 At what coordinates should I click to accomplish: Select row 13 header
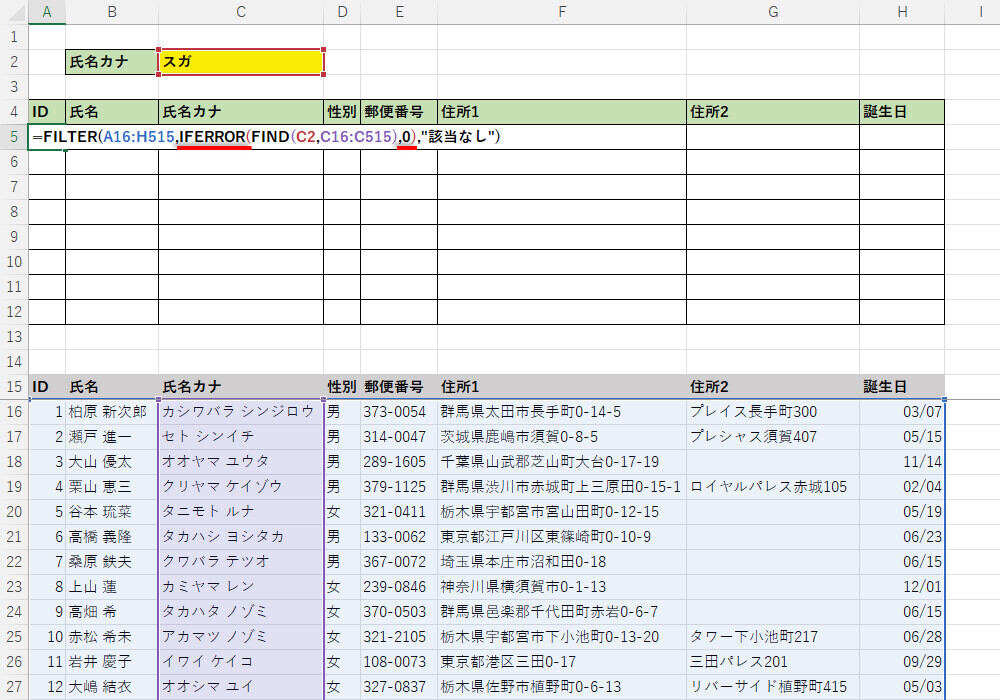point(14,337)
